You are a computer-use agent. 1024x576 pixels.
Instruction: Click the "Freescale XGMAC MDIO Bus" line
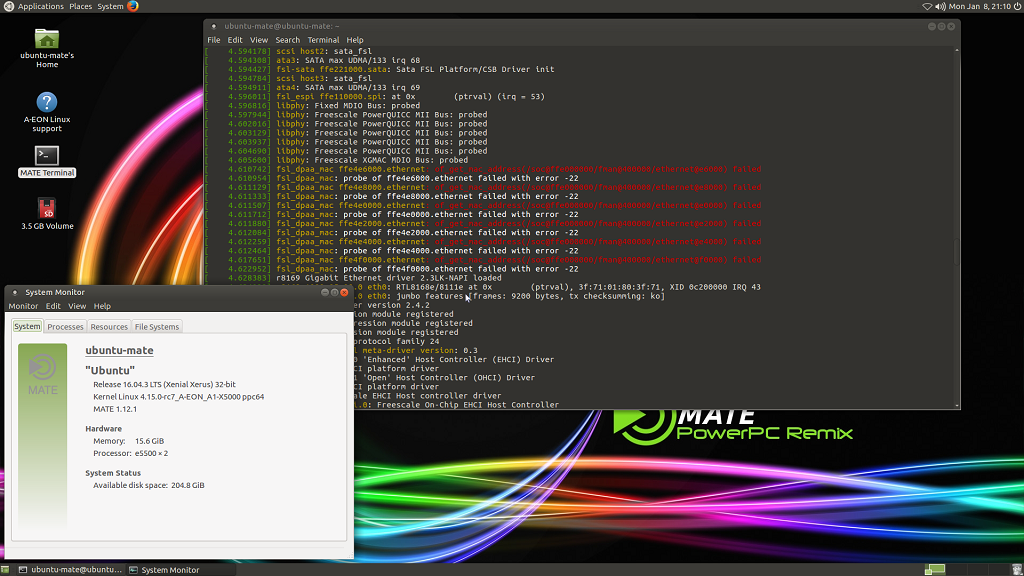[372, 160]
